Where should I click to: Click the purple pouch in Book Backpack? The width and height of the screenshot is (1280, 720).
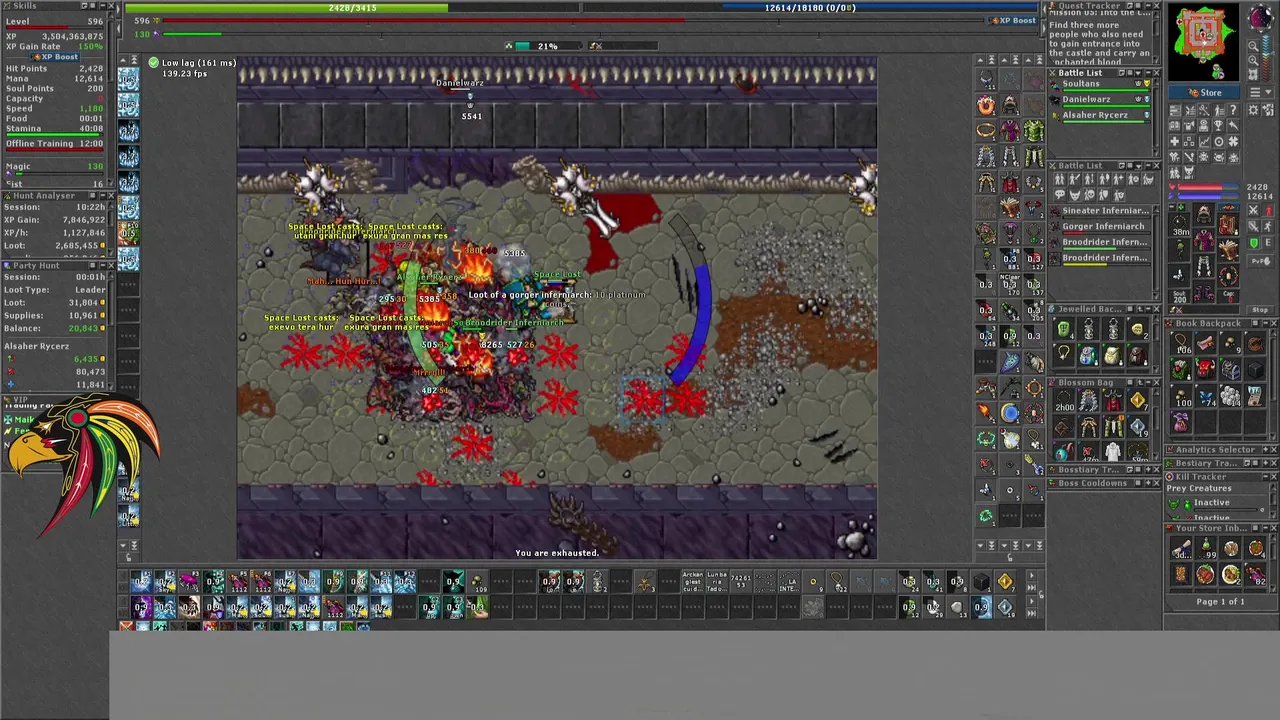tap(1179, 422)
